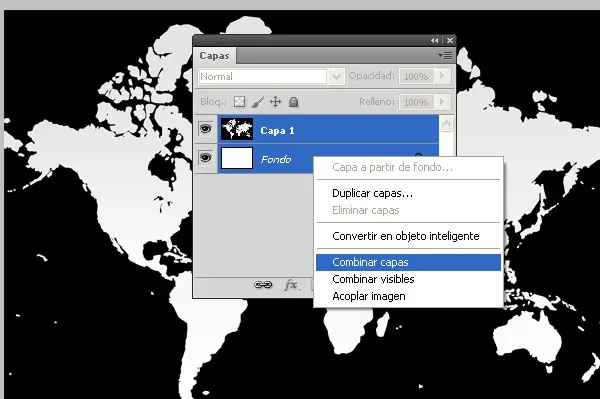Toggle lock transparent pixels icon
The width and height of the screenshot is (600, 399).
point(240,102)
